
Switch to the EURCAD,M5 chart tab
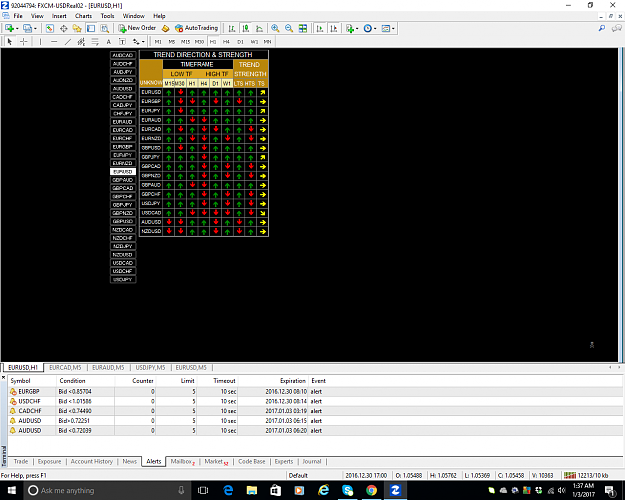[x=65, y=368]
